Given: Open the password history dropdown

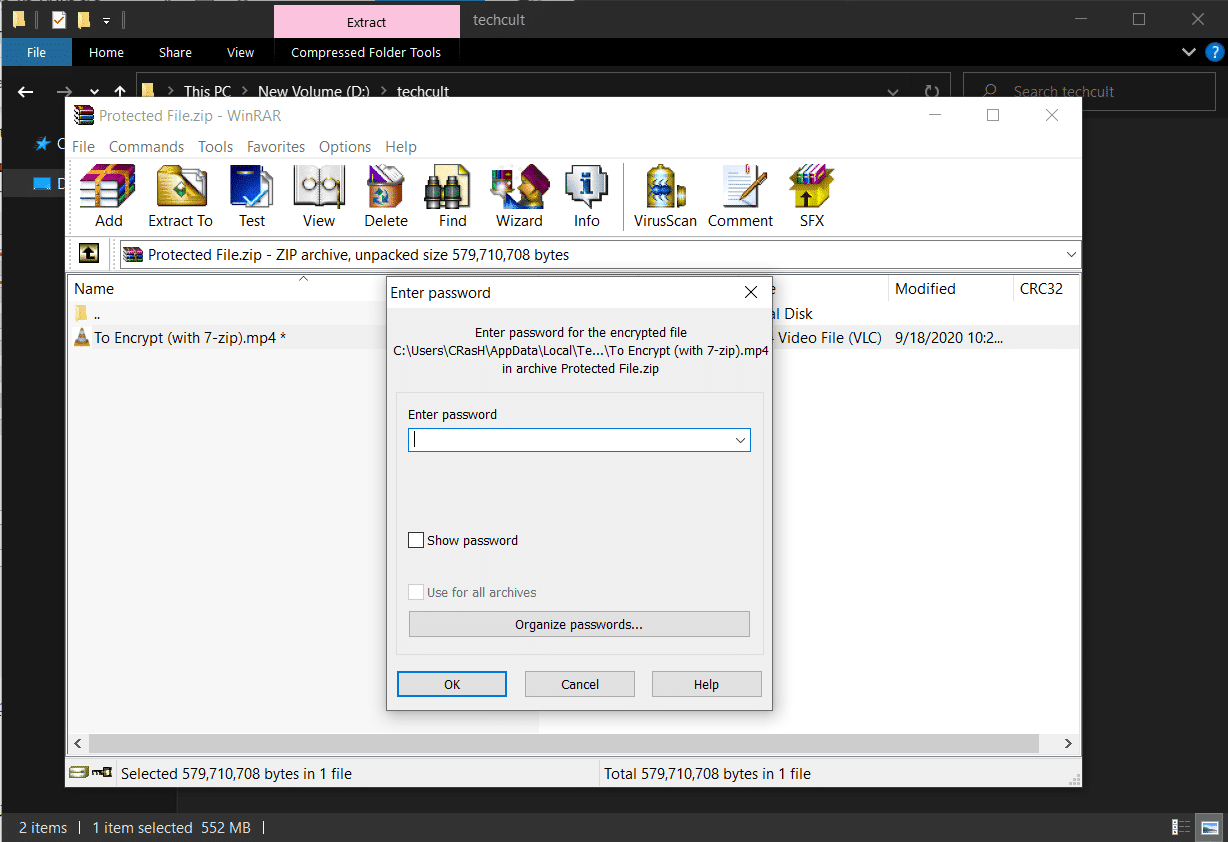Looking at the screenshot, I should (740, 440).
